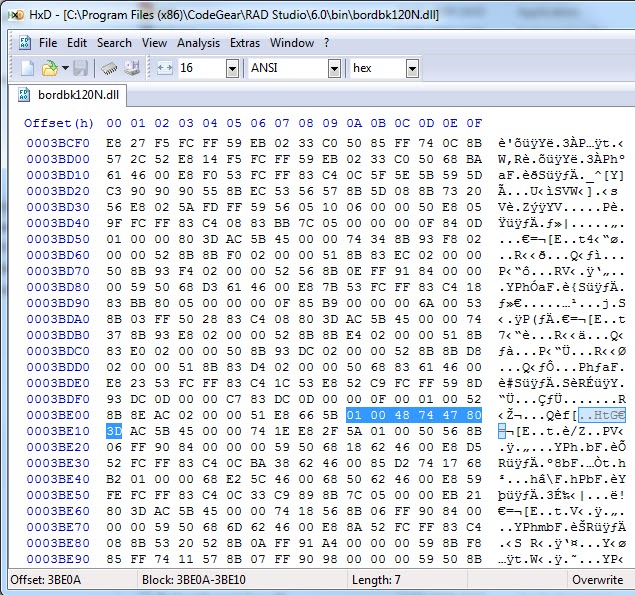
Task: Click the bytes-per-row width icon
Action: pyautogui.click(x=165, y=68)
